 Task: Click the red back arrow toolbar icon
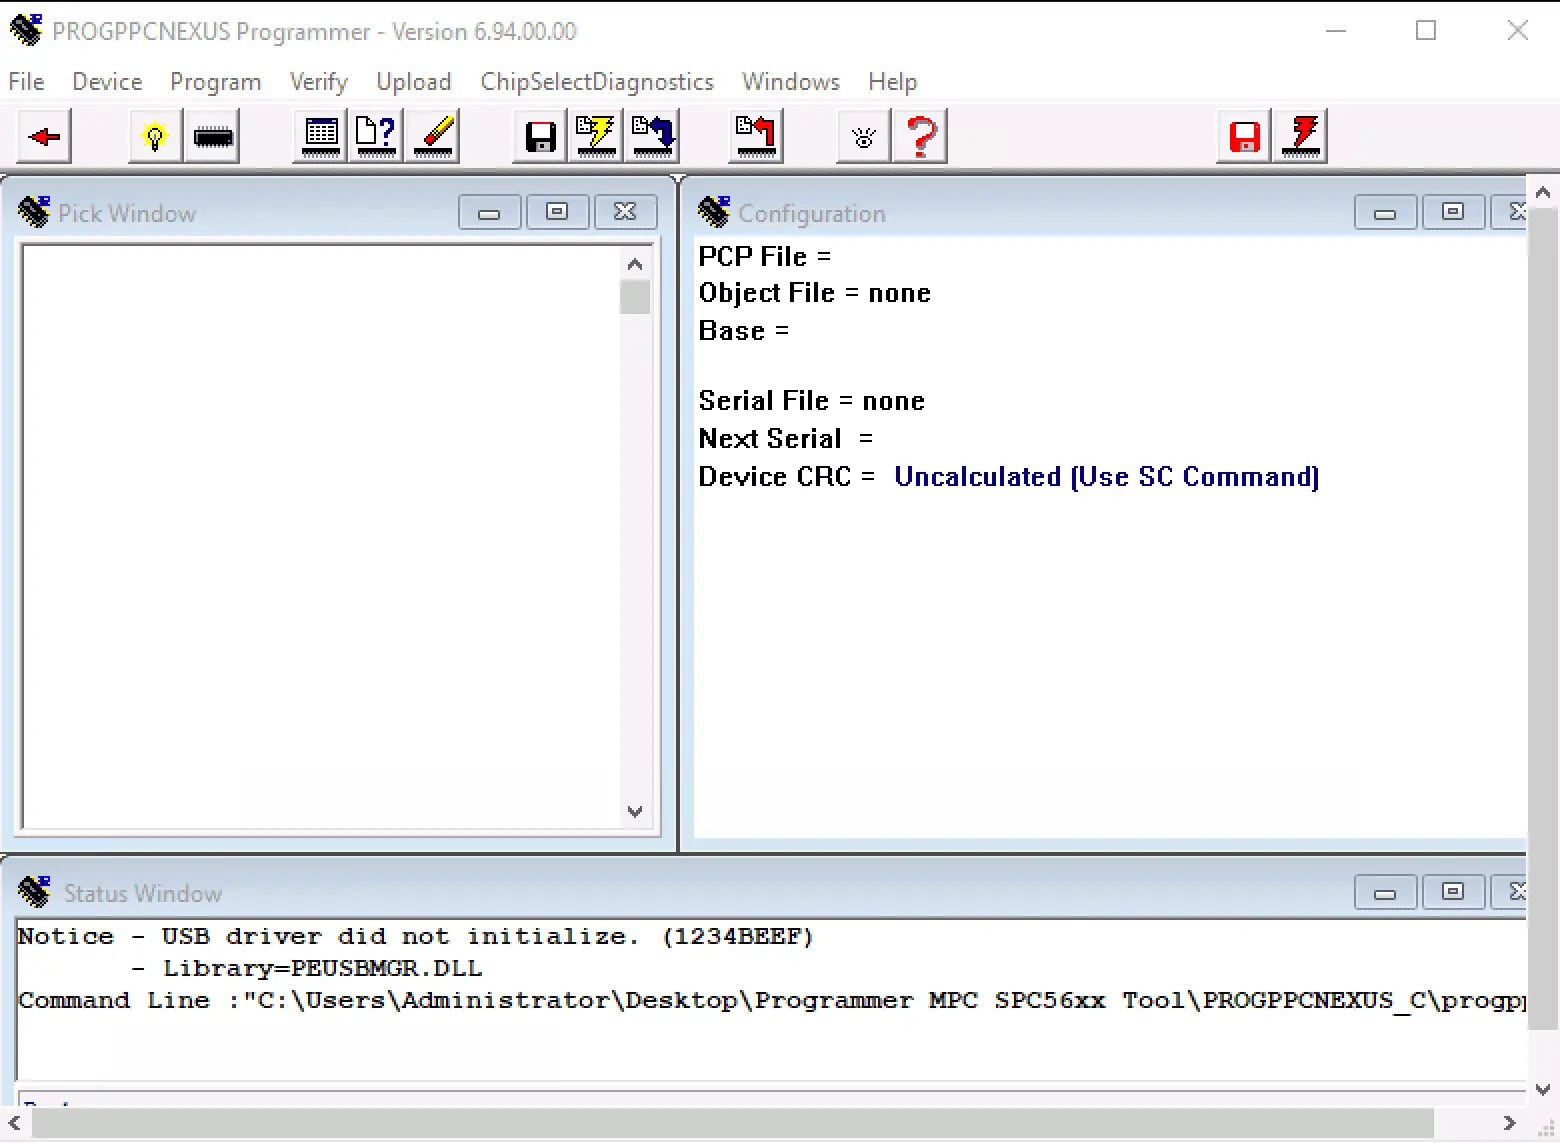[44, 136]
